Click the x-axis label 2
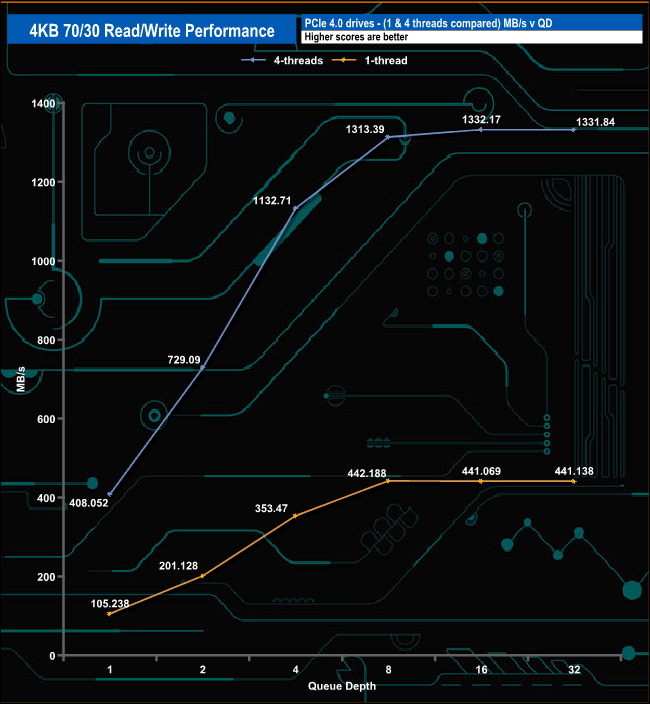This screenshot has height=704, width=650. pos(202,670)
